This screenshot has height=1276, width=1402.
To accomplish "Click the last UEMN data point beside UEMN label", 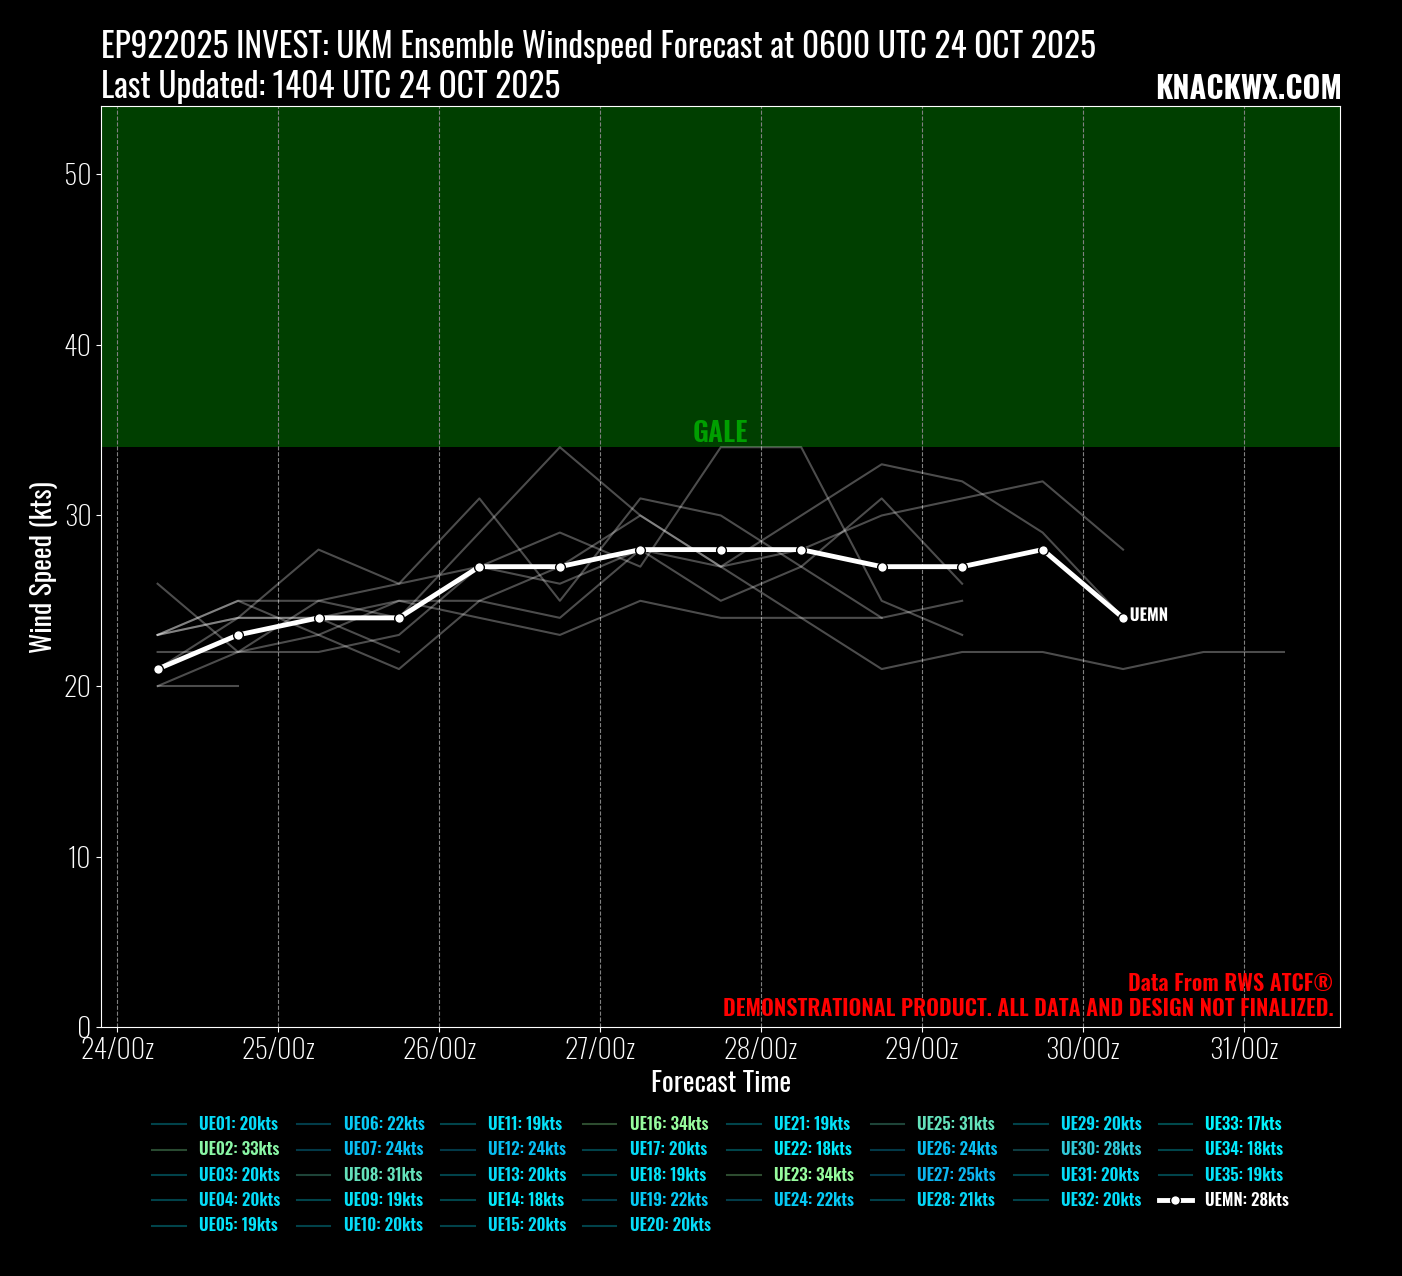I will pos(1123,618).
